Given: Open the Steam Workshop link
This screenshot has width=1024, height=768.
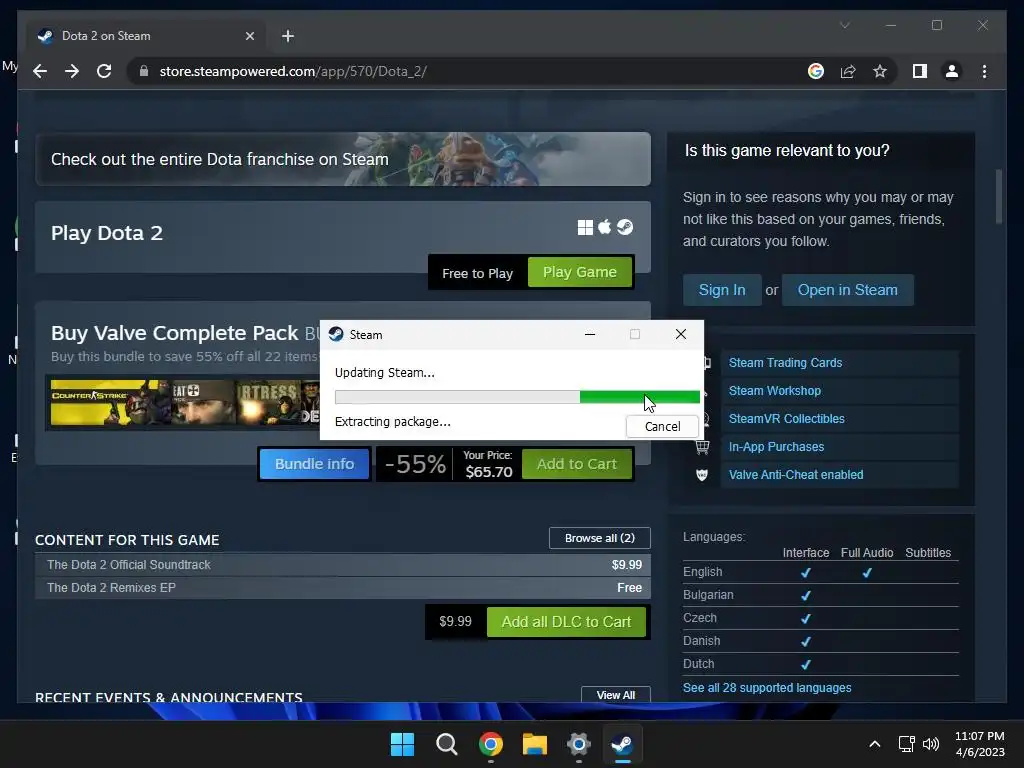Looking at the screenshot, I should 775,391.
